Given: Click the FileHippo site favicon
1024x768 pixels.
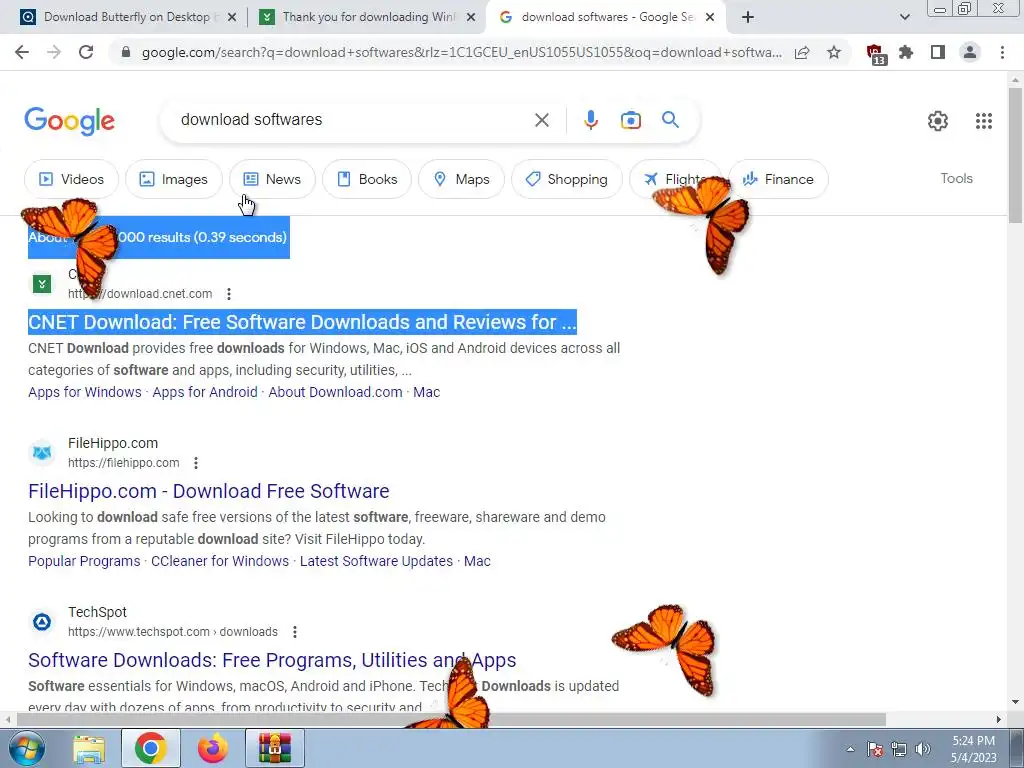Looking at the screenshot, I should (x=42, y=453).
